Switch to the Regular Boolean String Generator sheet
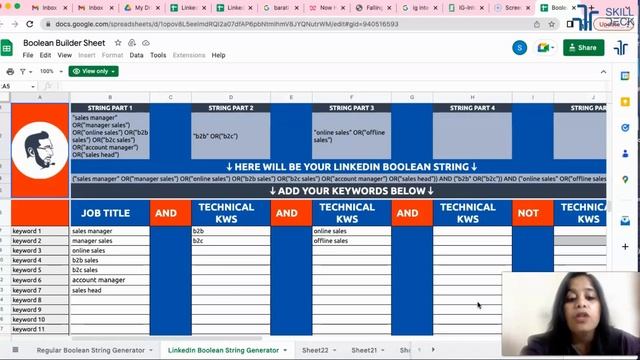This screenshot has height=360, width=640. (x=91, y=350)
